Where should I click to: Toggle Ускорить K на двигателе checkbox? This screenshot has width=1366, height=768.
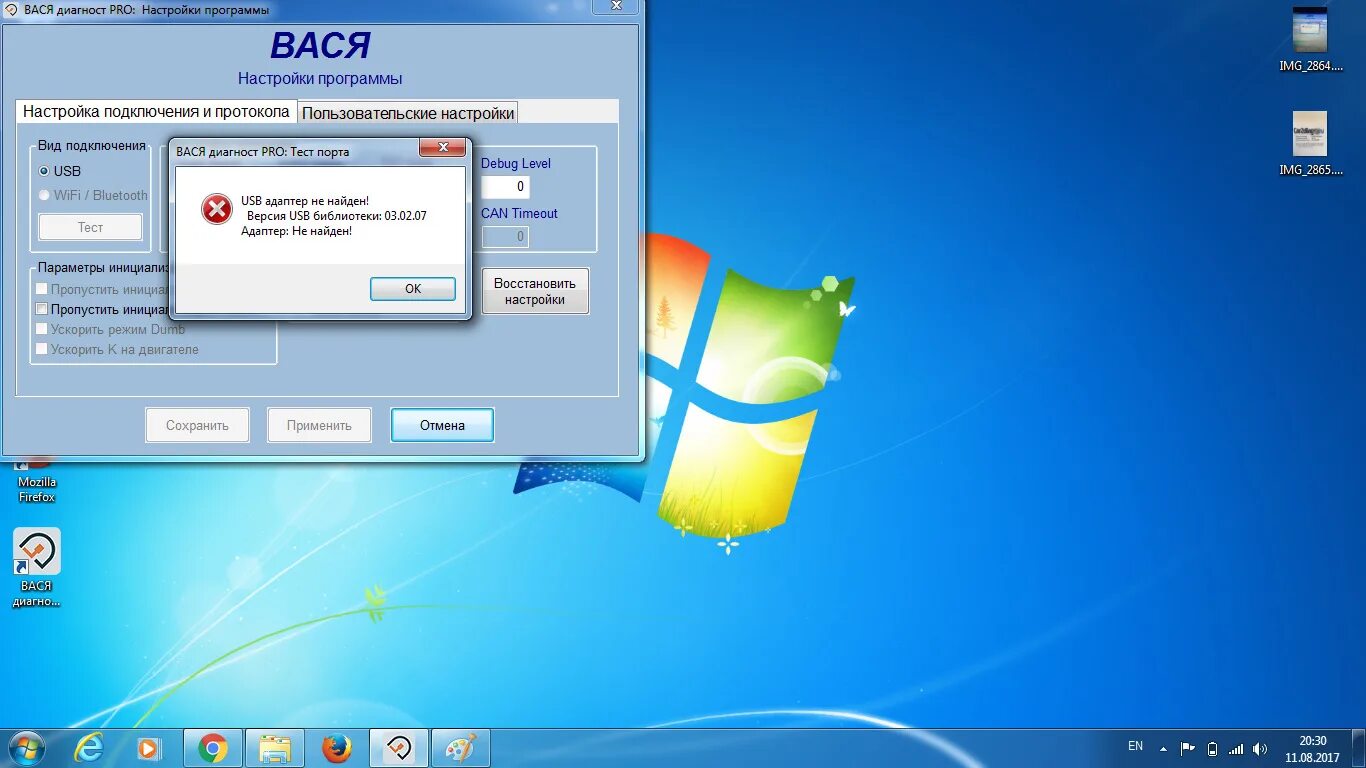(42, 349)
